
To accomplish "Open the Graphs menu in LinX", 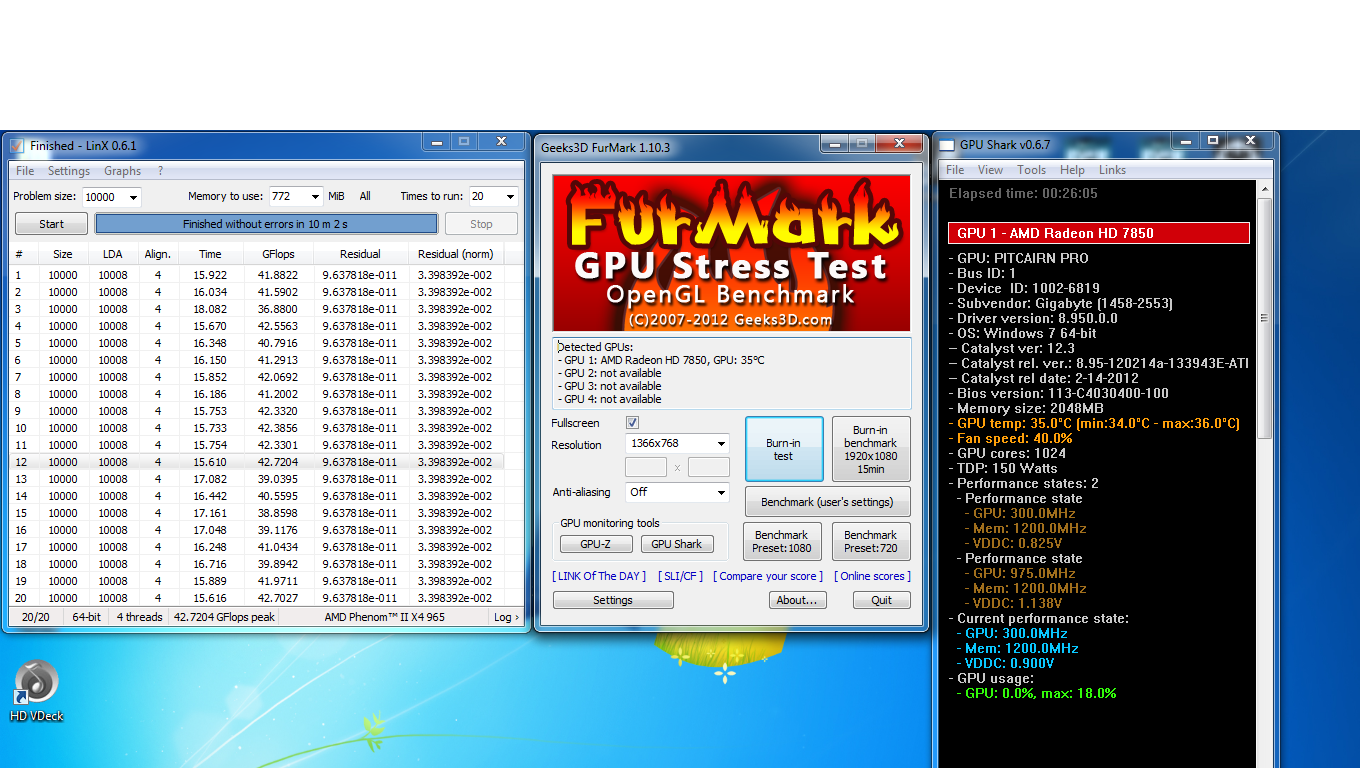I will click(x=122, y=171).
